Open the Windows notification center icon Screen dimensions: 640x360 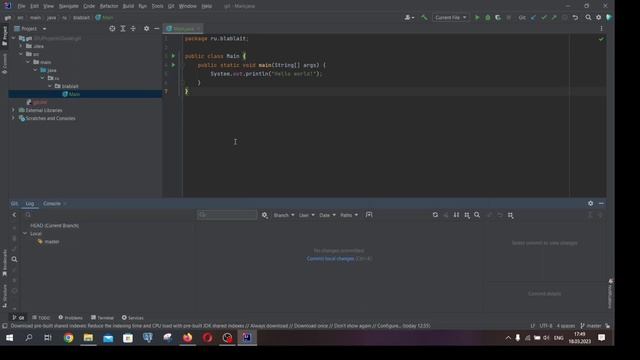601,338
